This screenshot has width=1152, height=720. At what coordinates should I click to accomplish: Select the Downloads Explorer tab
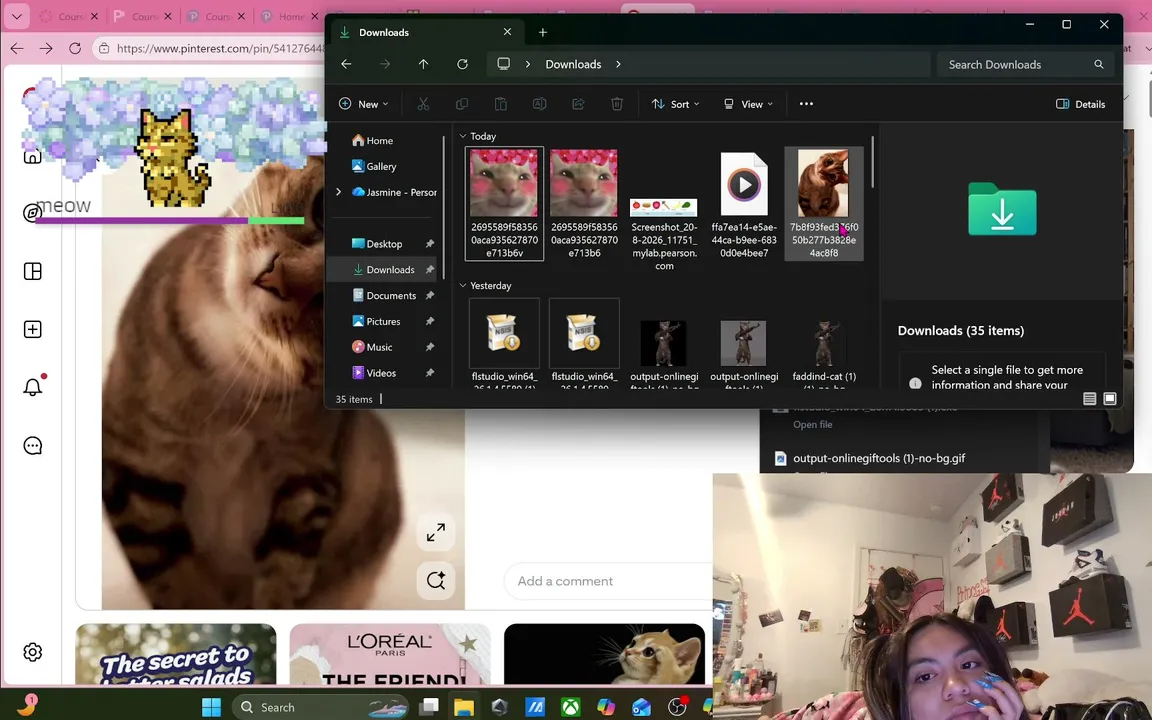tap(426, 32)
